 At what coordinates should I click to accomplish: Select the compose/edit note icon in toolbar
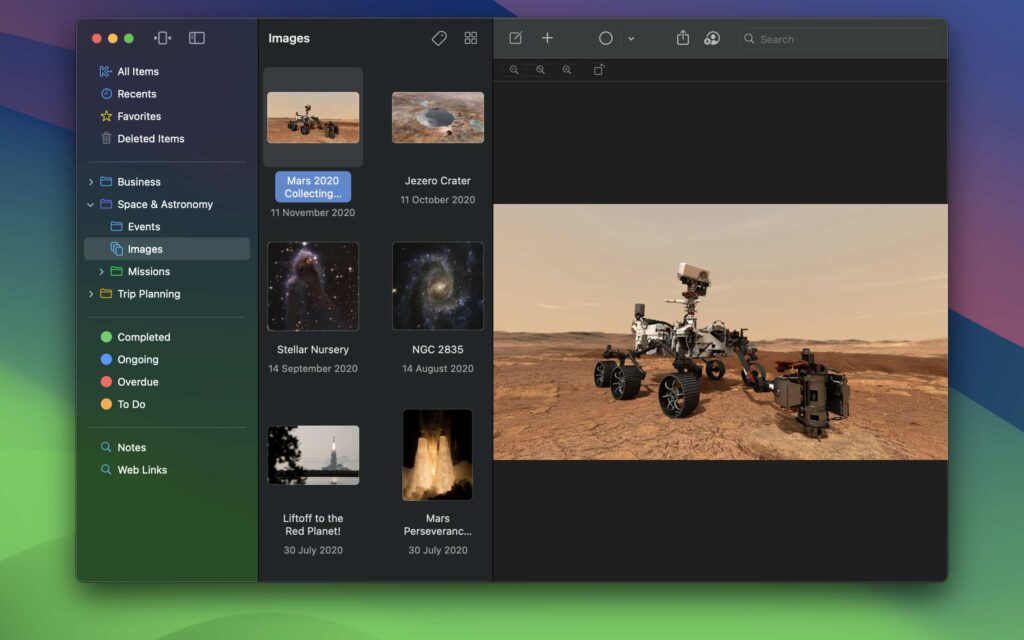point(516,38)
